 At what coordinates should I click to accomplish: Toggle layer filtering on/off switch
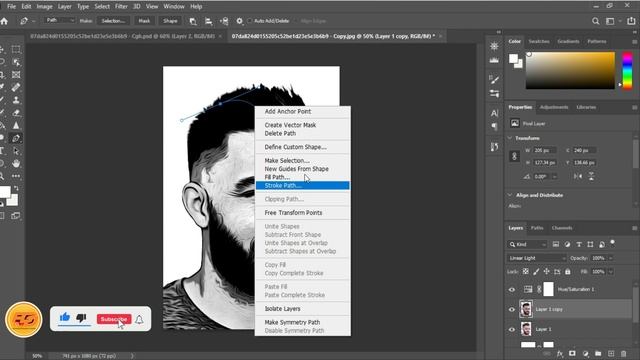(612, 243)
